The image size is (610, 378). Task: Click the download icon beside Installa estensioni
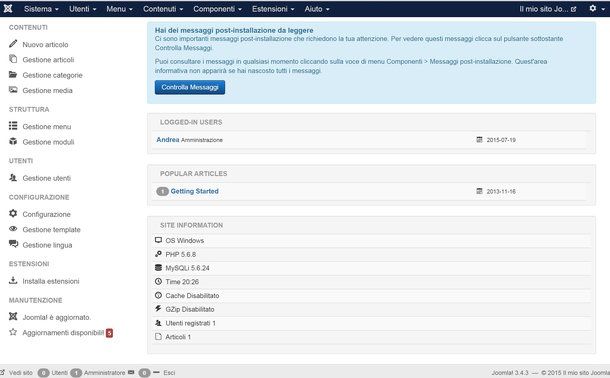[x=13, y=280]
